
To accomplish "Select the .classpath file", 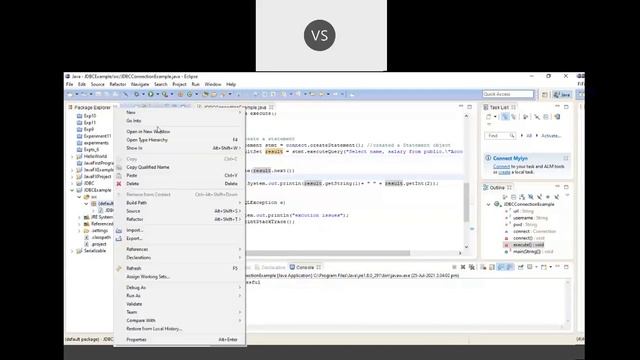I will click(98, 237).
